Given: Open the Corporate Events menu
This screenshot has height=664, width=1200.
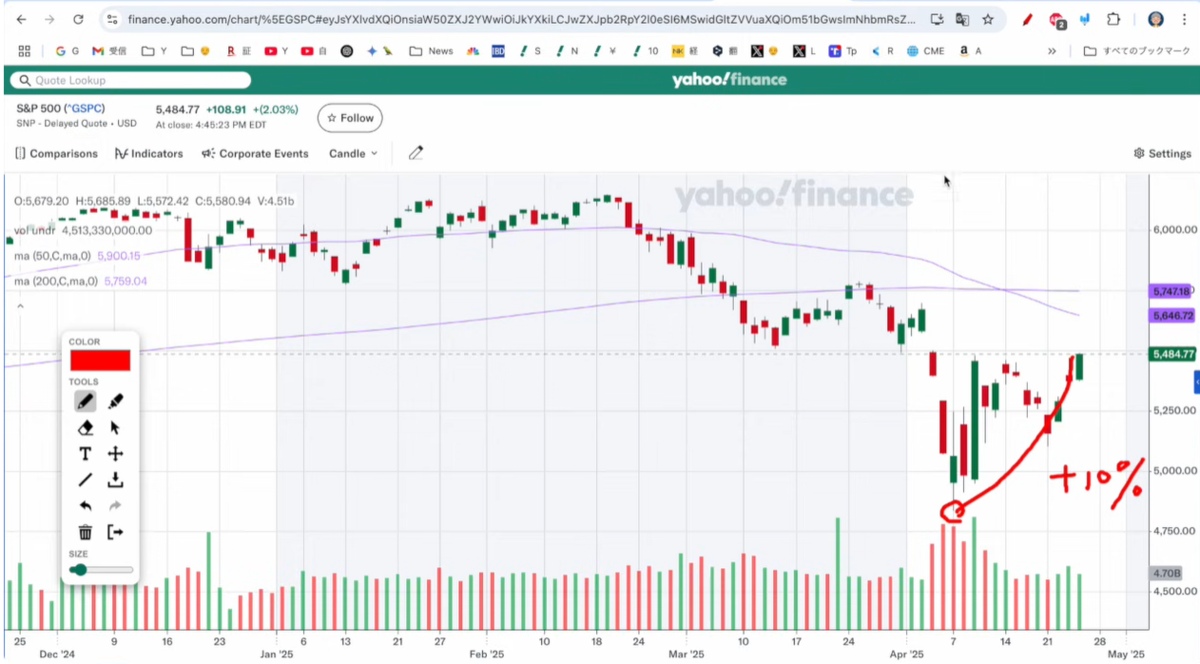Looking at the screenshot, I should tap(255, 154).
